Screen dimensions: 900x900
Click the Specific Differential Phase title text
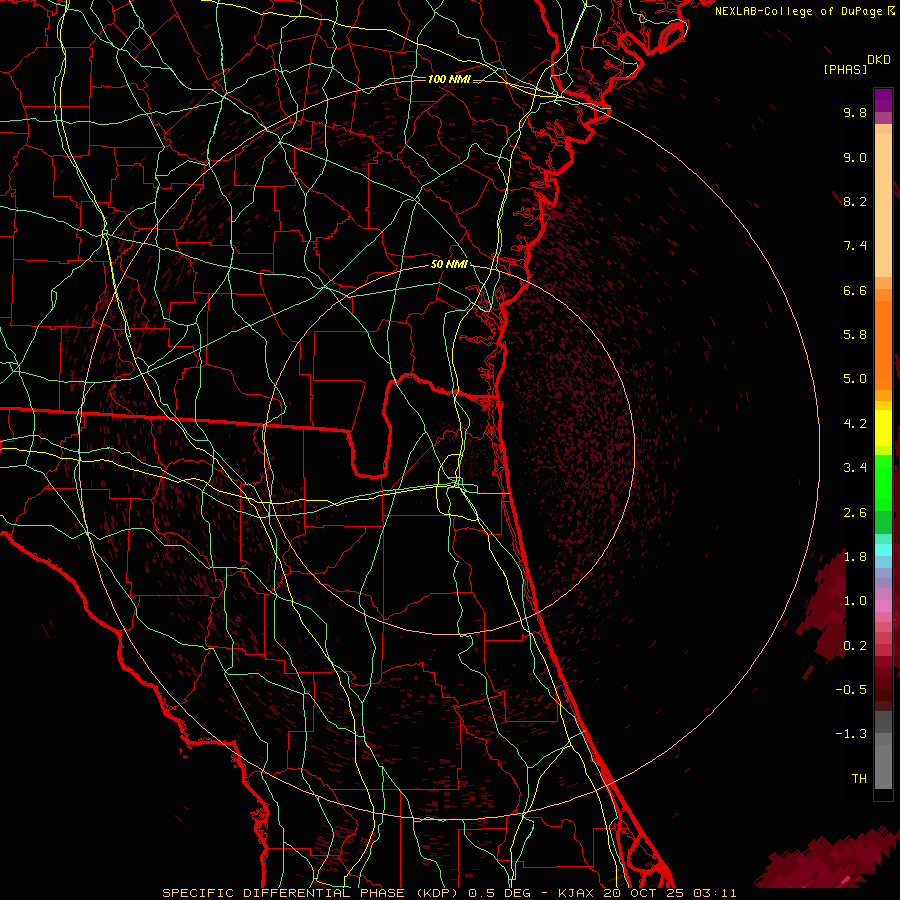(282, 892)
